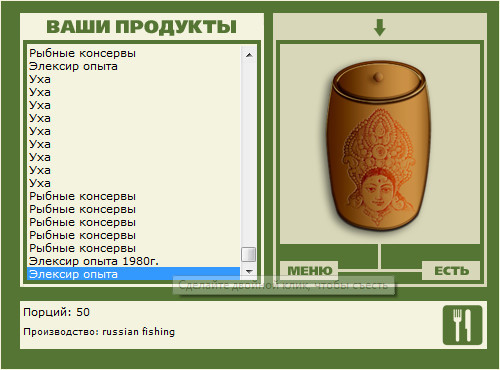500x370 pixels.
Task: Select Рыбные консервы at top of list
Action: tap(133, 53)
